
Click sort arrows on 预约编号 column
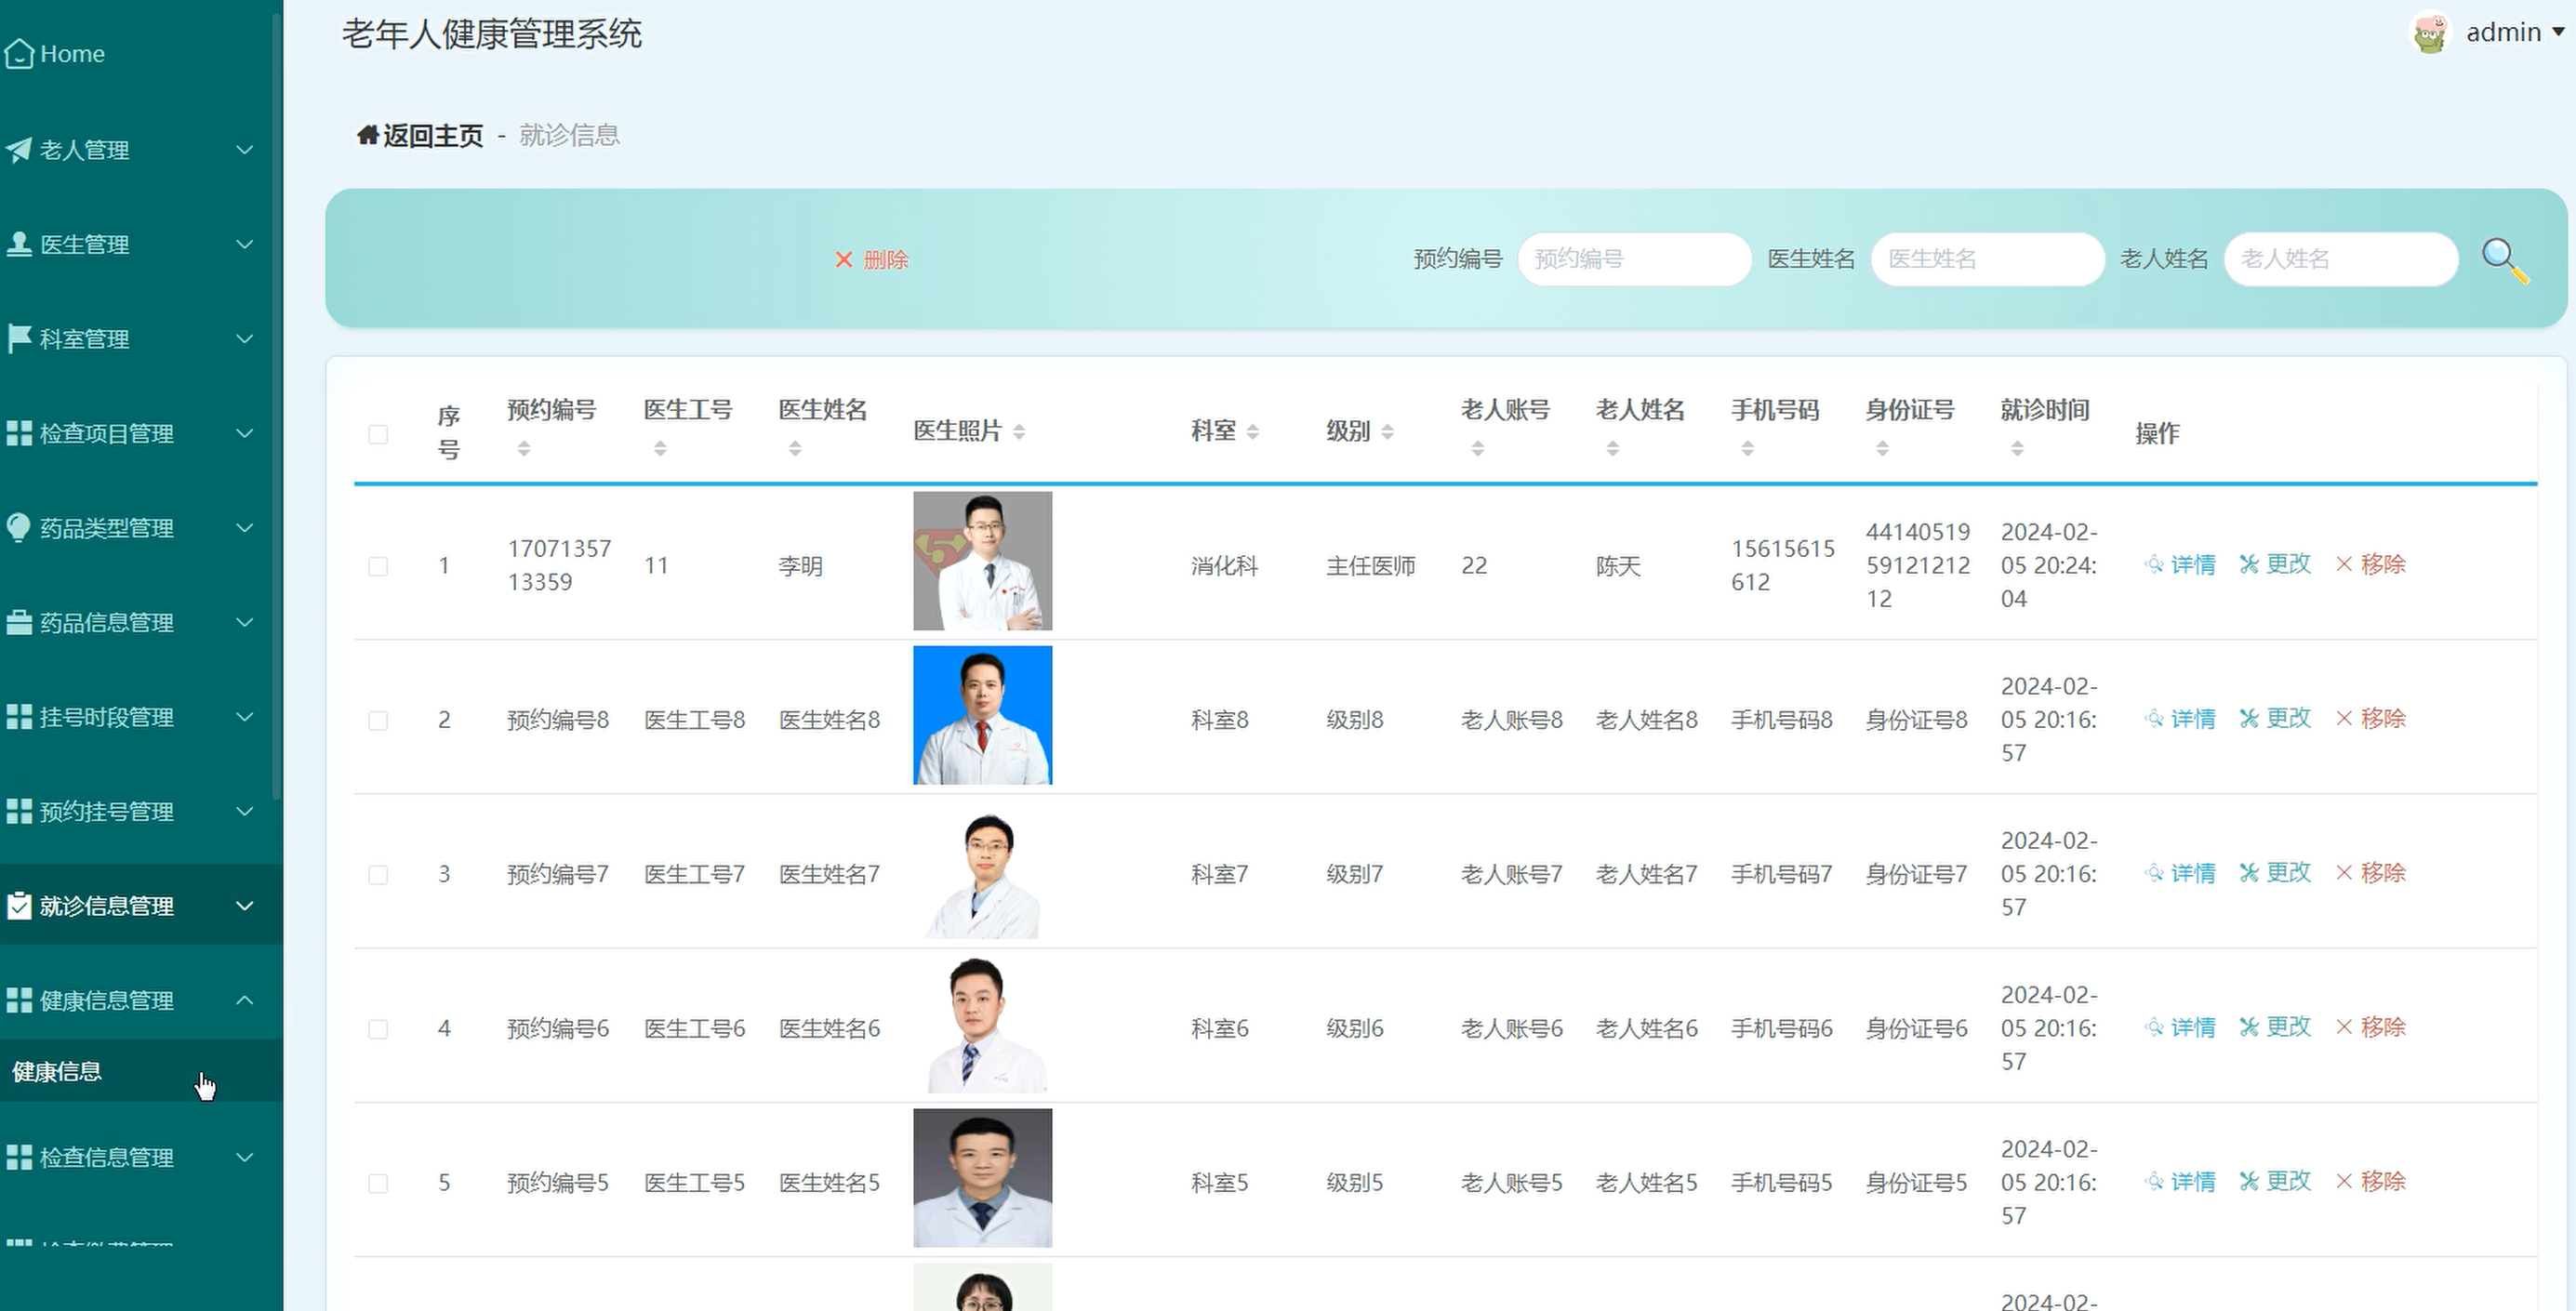coord(524,449)
